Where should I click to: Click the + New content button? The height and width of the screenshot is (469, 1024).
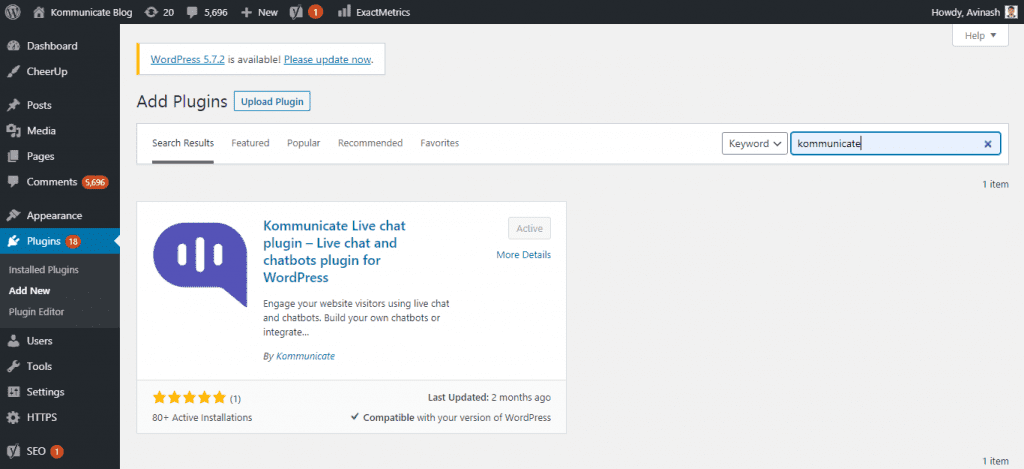(259, 12)
